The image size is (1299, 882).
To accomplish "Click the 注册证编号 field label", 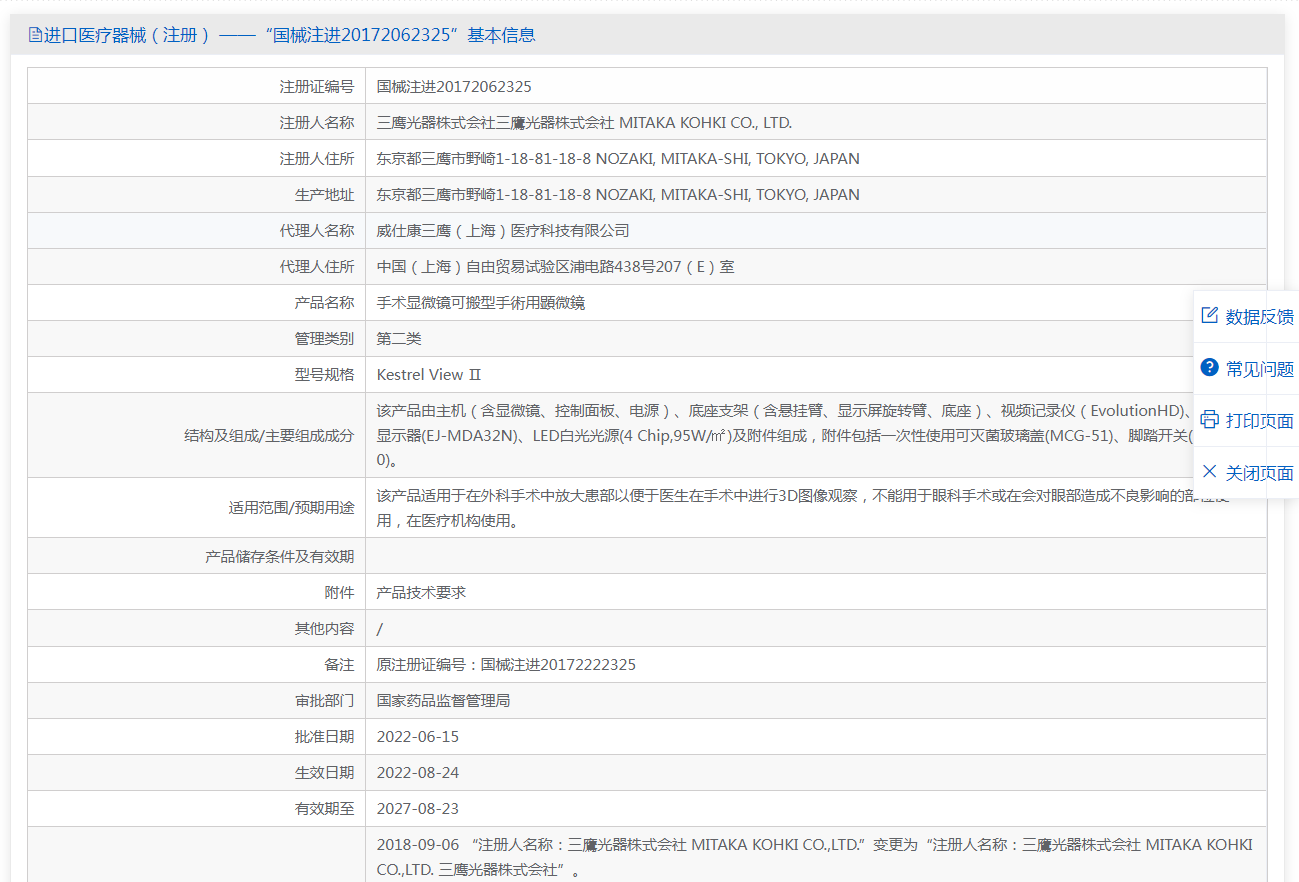I will (x=317, y=87).
